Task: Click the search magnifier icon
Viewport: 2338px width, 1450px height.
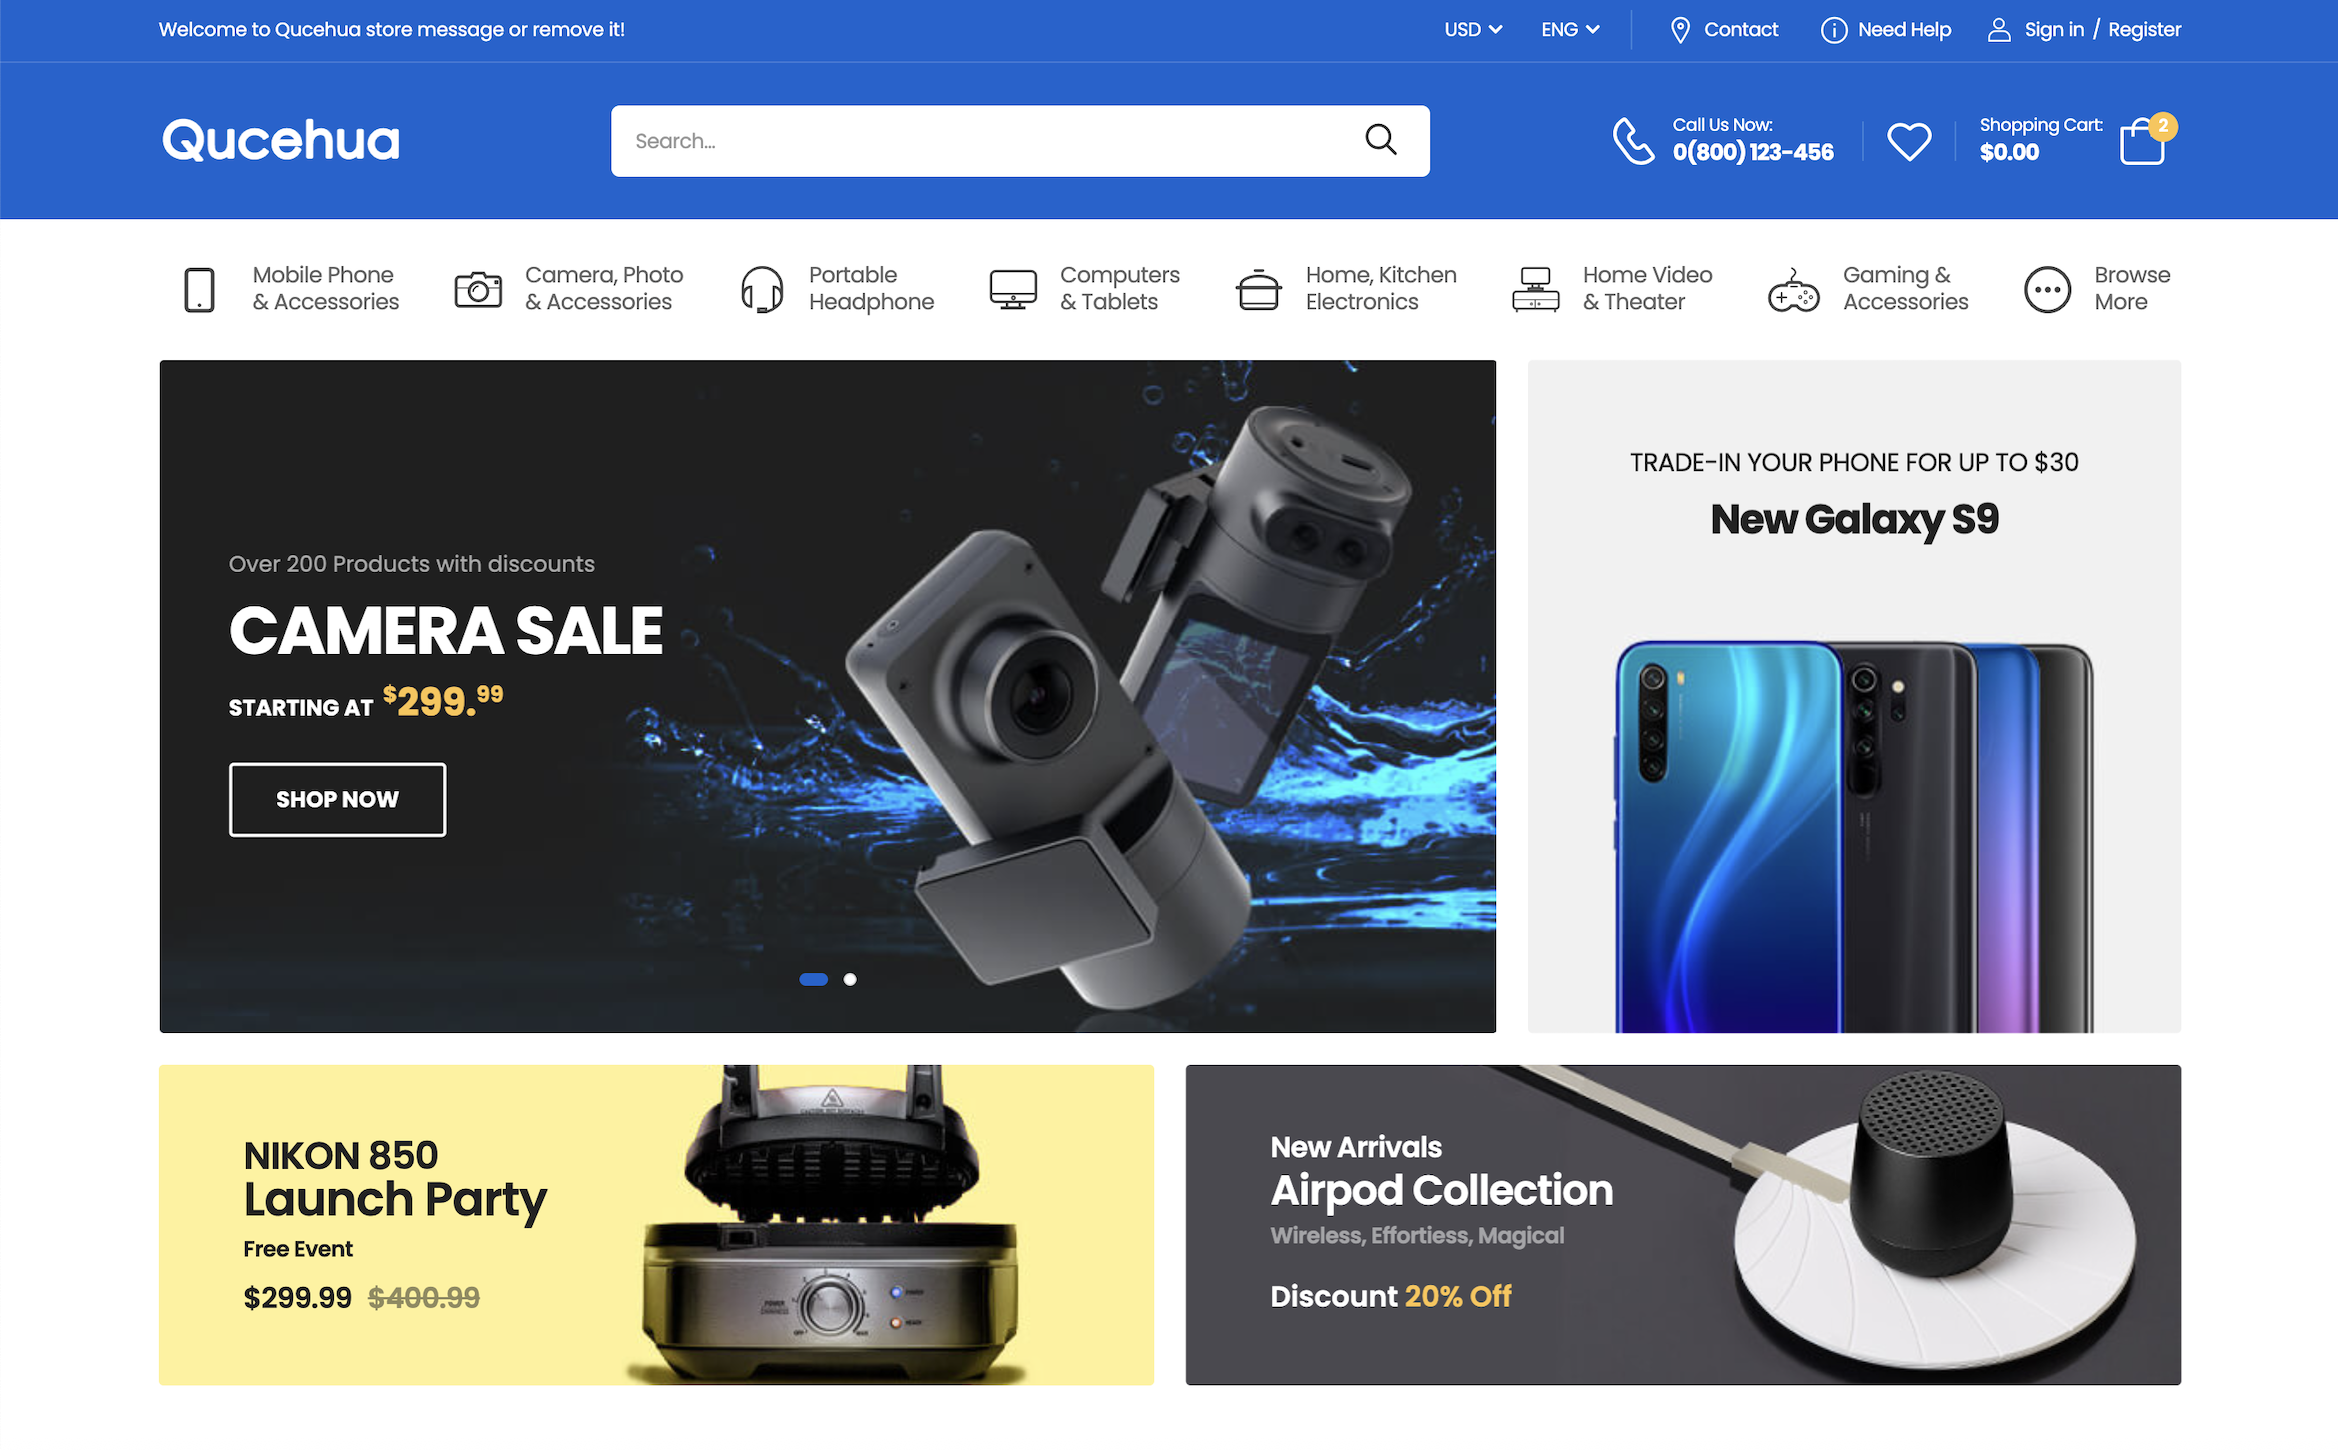Action: [1380, 140]
